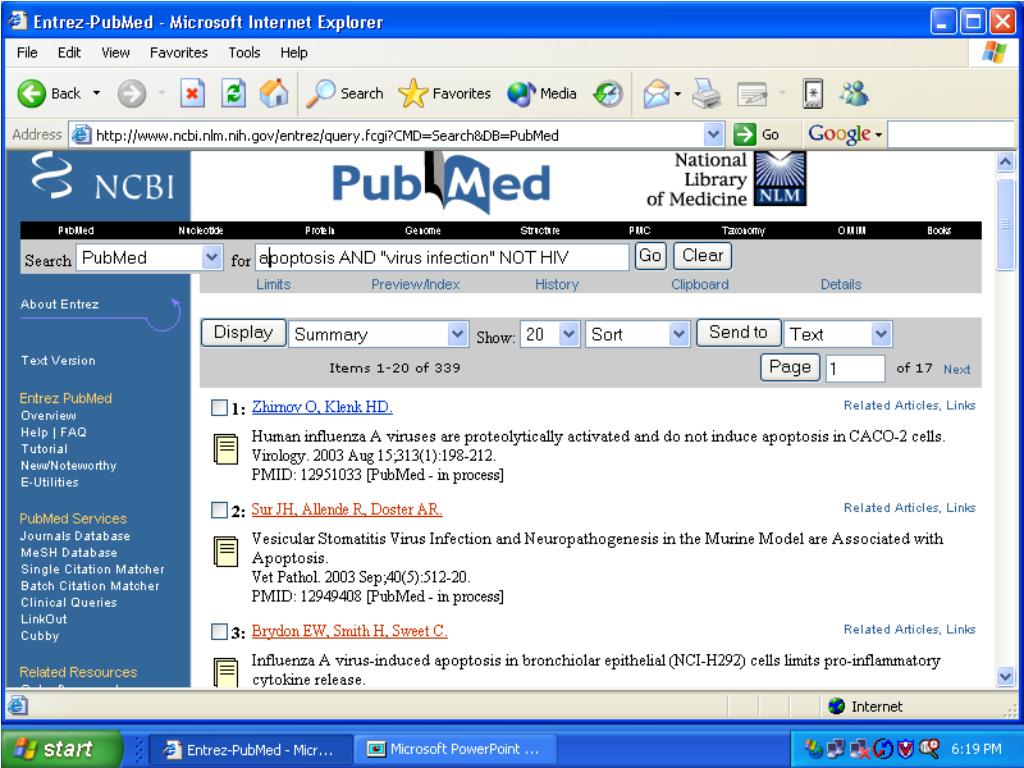Switch to Microsoft PowerPoint taskbar item
This screenshot has width=1024, height=768.
tap(455, 749)
